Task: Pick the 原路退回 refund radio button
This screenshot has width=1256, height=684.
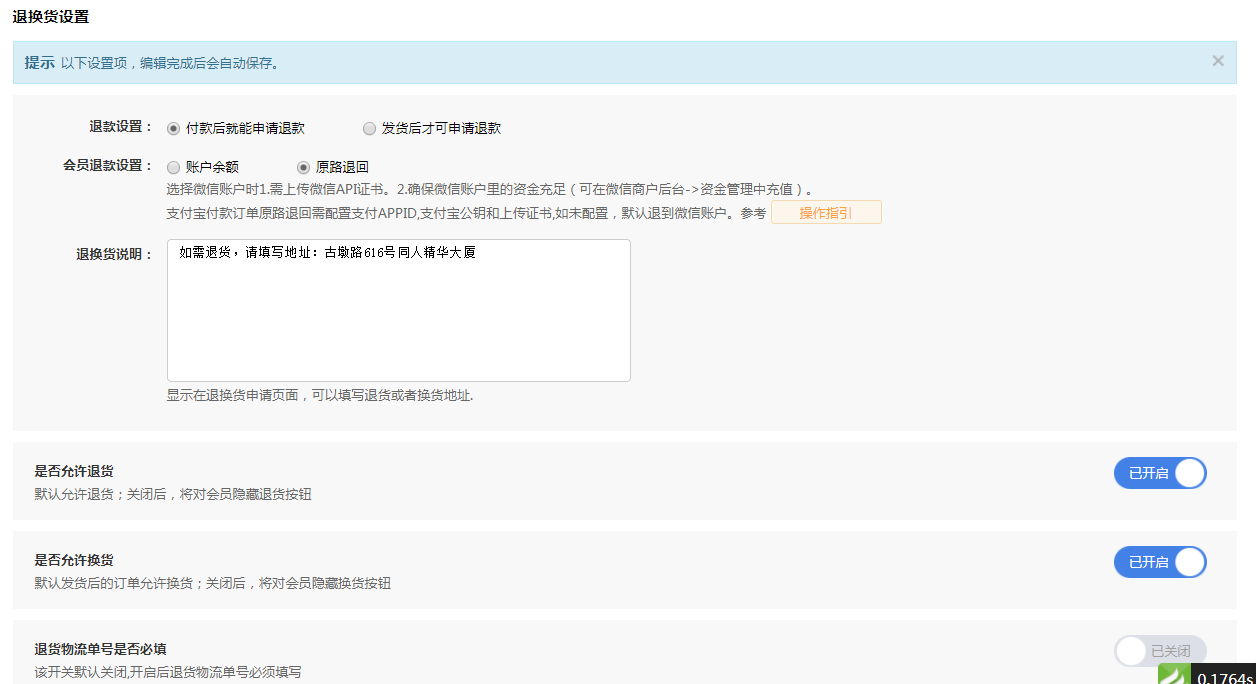Action: (304, 167)
